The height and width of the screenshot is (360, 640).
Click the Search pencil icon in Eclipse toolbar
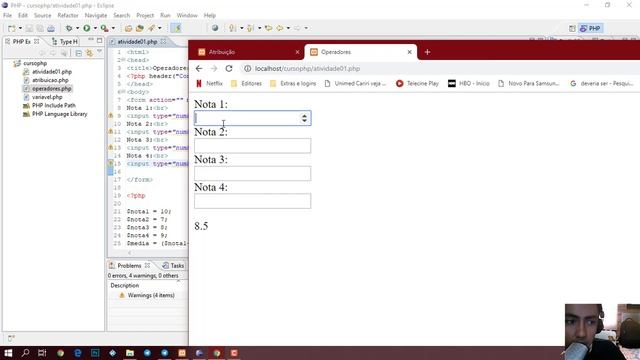[151, 28]
